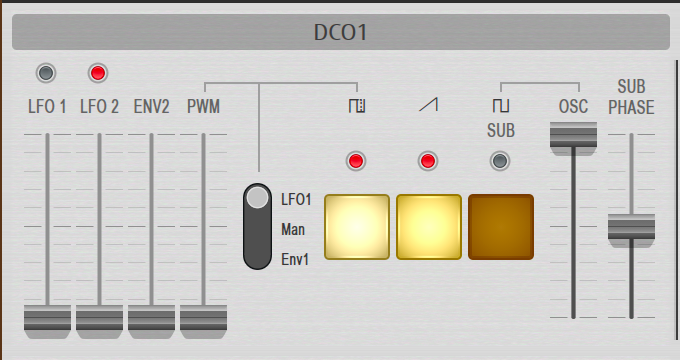
Task: Toggle the LFO 2 red LED indicator
Action: (x=98, y=73)
